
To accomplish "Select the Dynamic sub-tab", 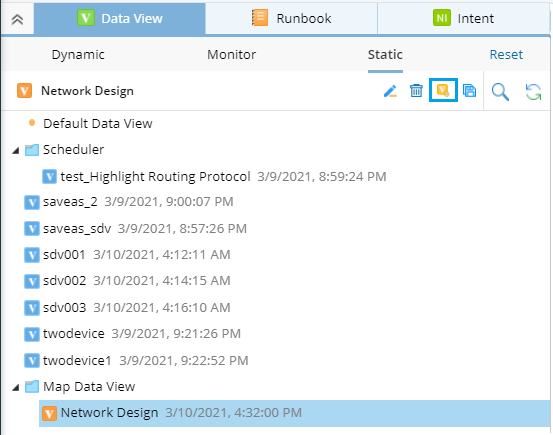I will 78,55.
